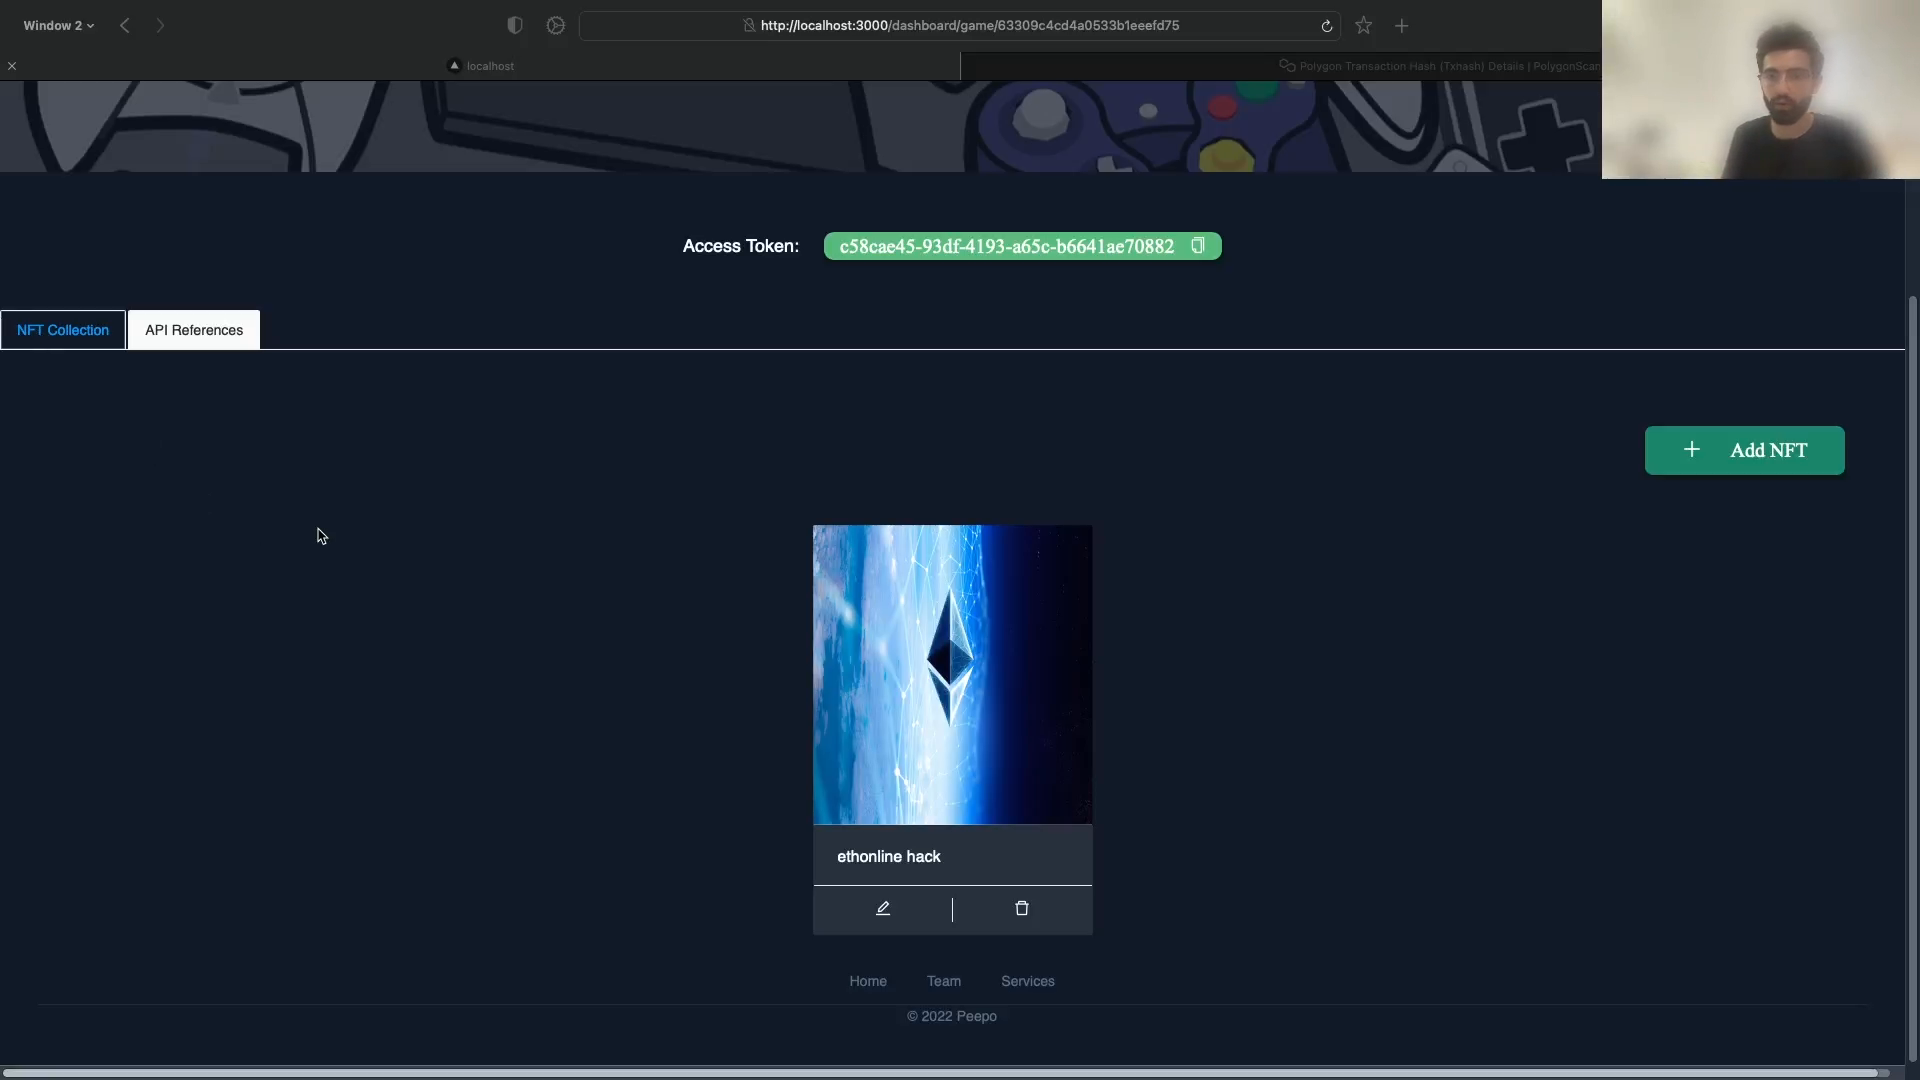1920x1080 pixels.
Task: Go back with the browser back arrow
Action: click(x=125, y=26)
